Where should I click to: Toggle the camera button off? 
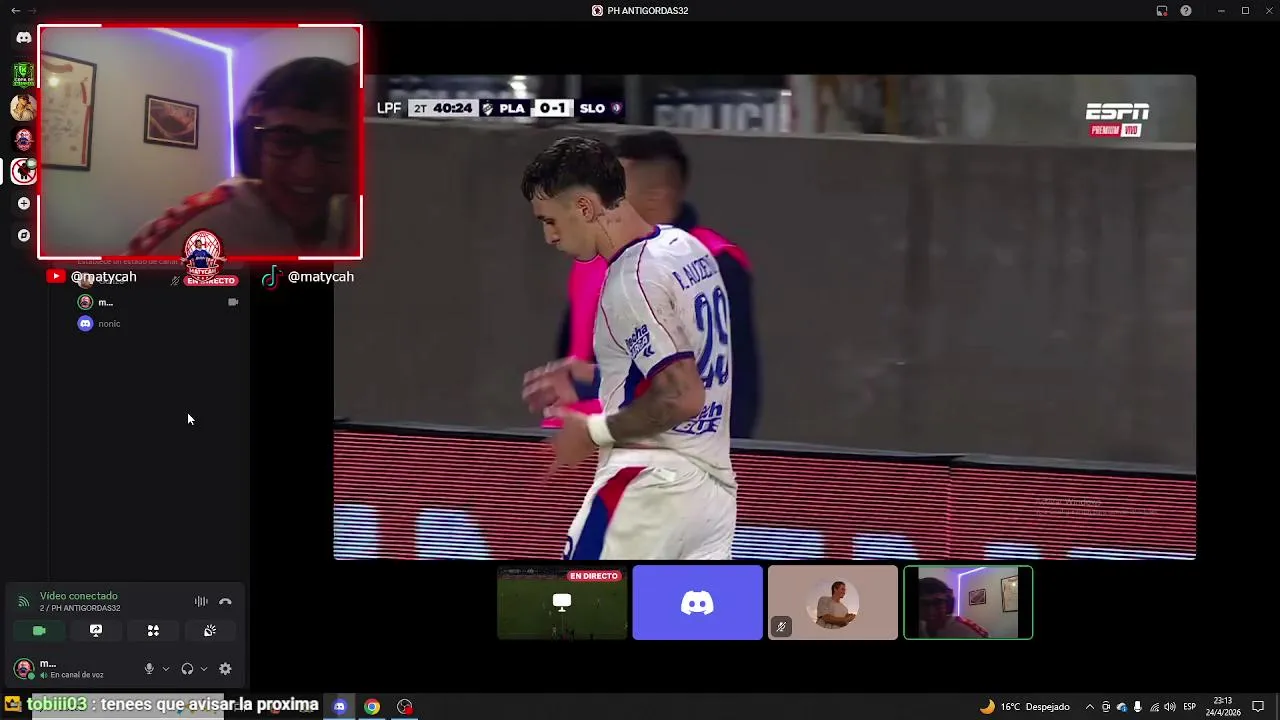39,631
